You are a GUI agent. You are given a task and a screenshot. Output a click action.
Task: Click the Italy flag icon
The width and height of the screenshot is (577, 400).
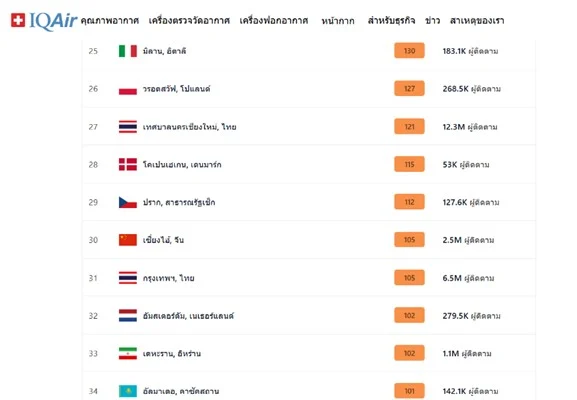coord(128,51)
